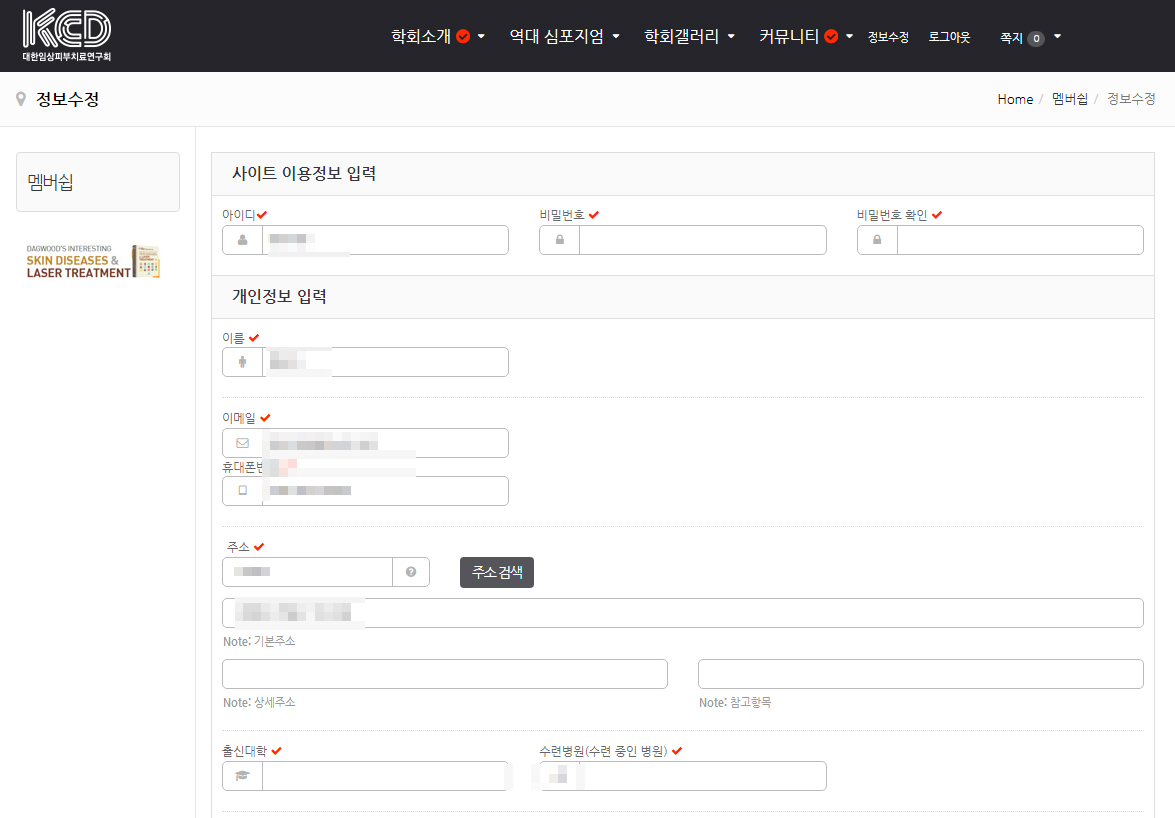
Task: Open the 쪽지 dropdown in header
Action: pos(1030,38)
